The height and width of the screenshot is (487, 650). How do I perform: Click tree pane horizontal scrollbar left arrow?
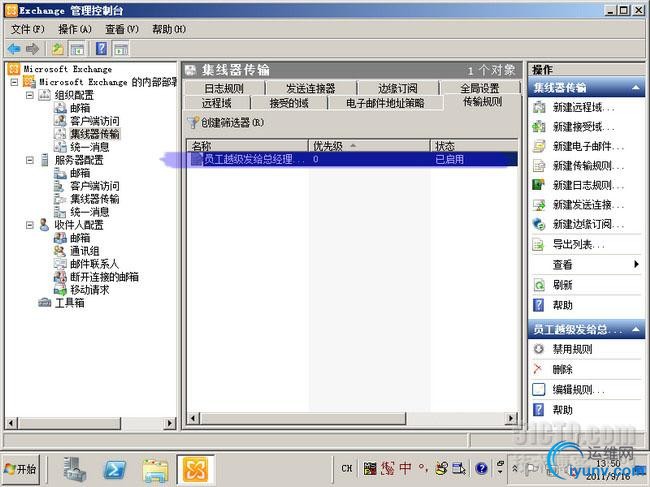[11, 423]
